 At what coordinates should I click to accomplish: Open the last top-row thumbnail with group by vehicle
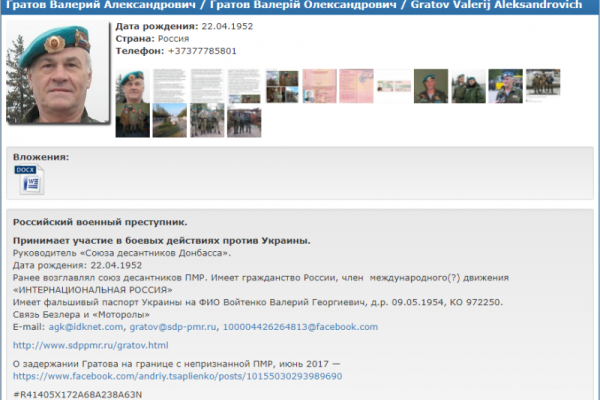coord(543,86)
